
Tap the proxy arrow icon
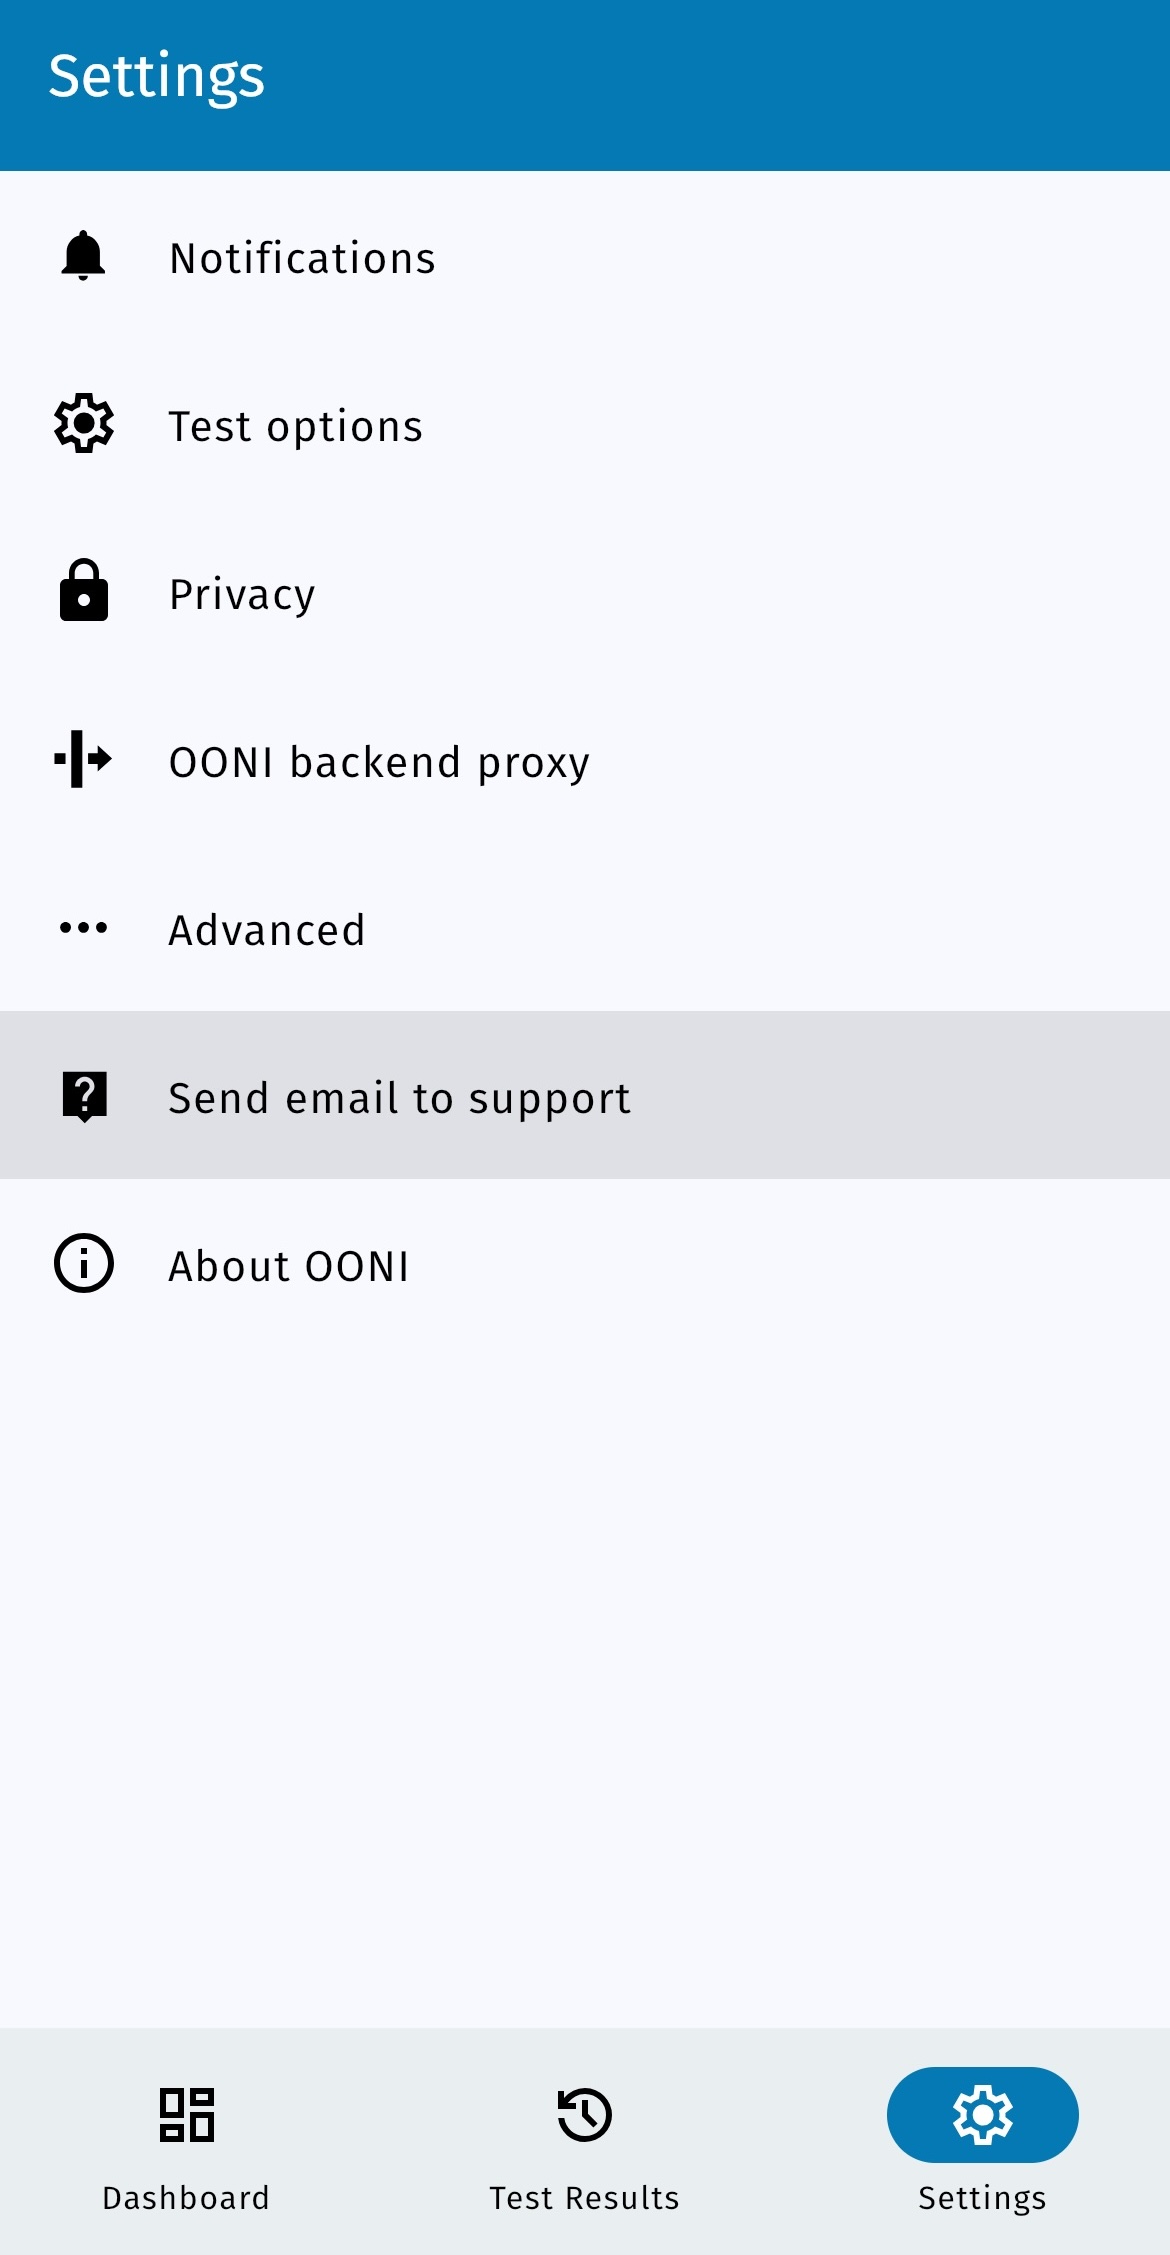84,759
